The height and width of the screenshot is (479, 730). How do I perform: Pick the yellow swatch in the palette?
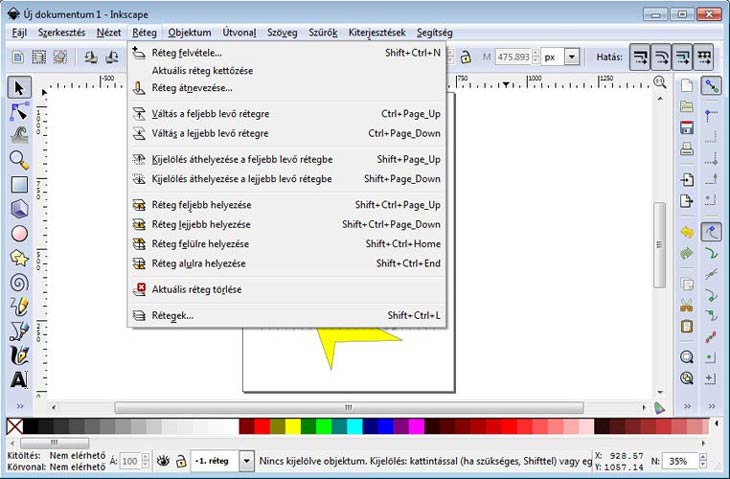point(293,427)
